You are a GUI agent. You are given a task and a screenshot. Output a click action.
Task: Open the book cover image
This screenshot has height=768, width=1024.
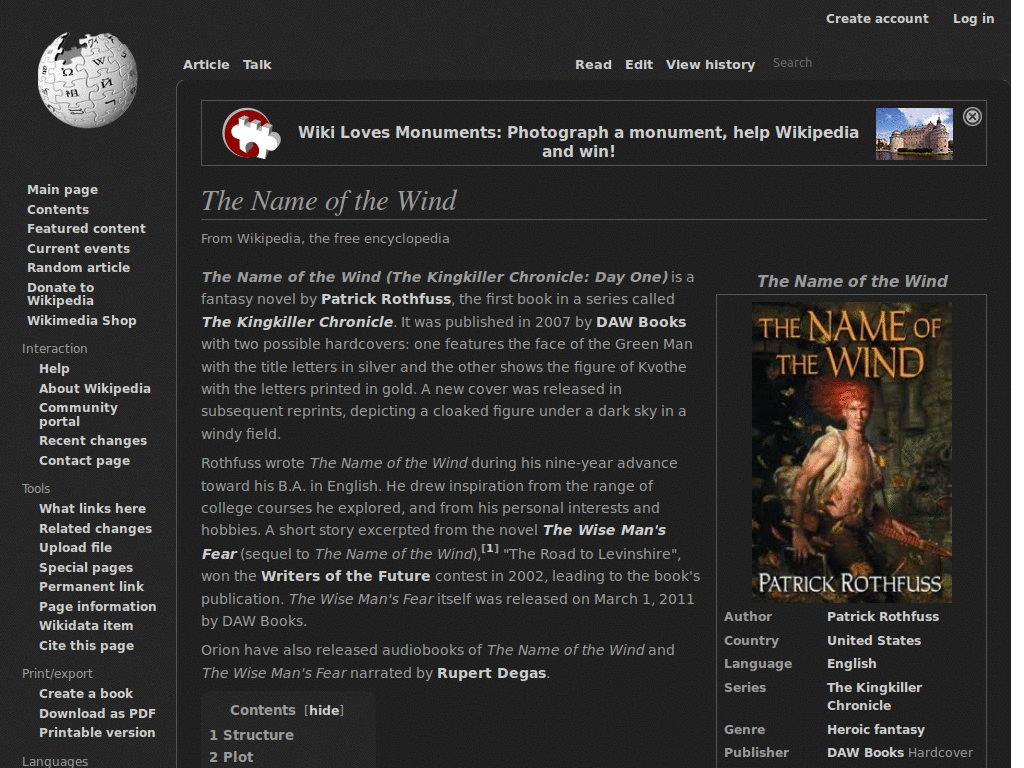851,452
